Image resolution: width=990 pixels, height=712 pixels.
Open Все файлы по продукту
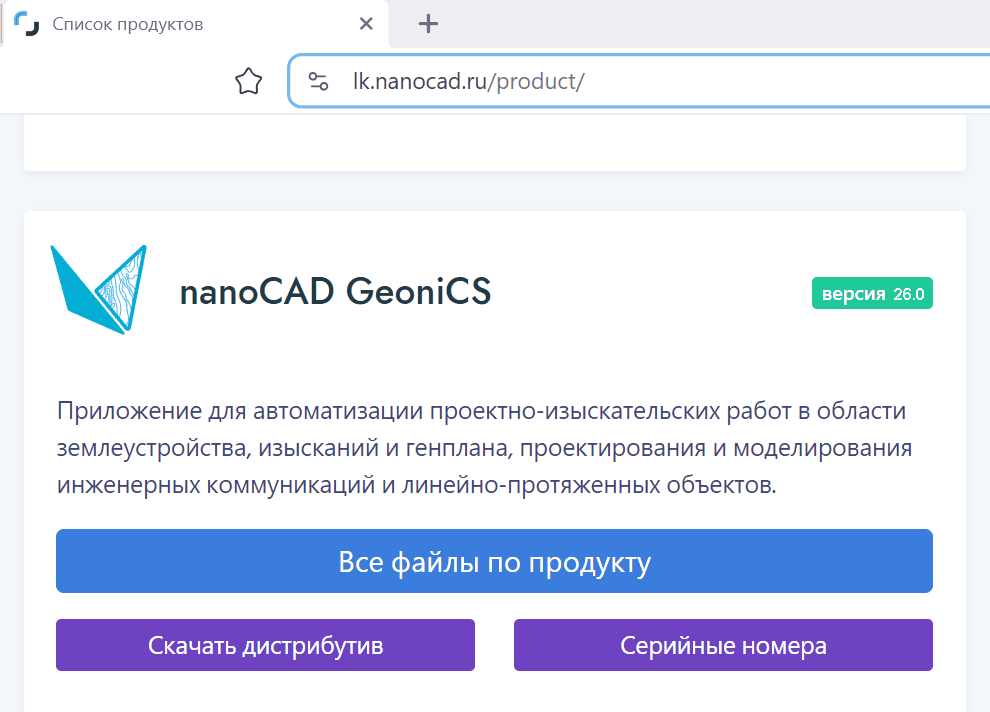[494, 562]
